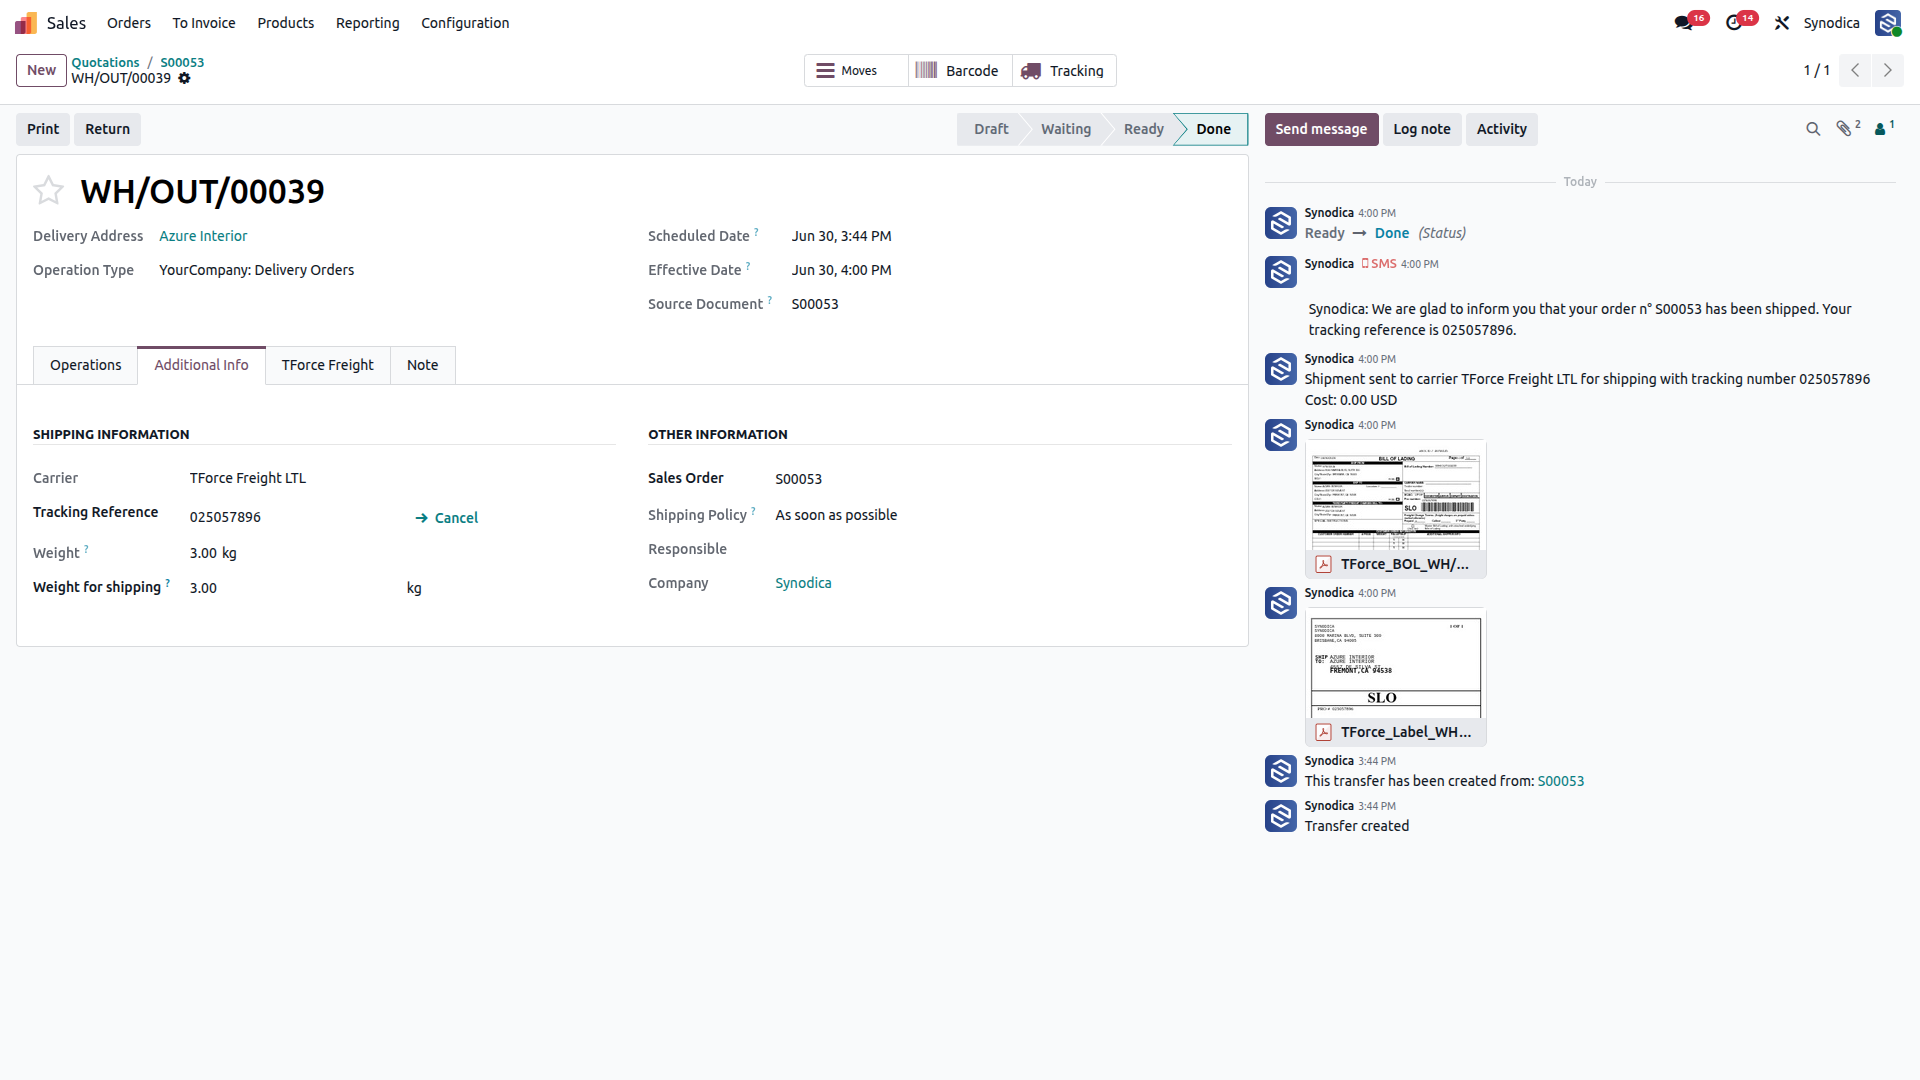Open the TForce shipping label thumbnail
This screenshot has width=1920, height=1080.
pyautogui.click(x=1395, y=664)
